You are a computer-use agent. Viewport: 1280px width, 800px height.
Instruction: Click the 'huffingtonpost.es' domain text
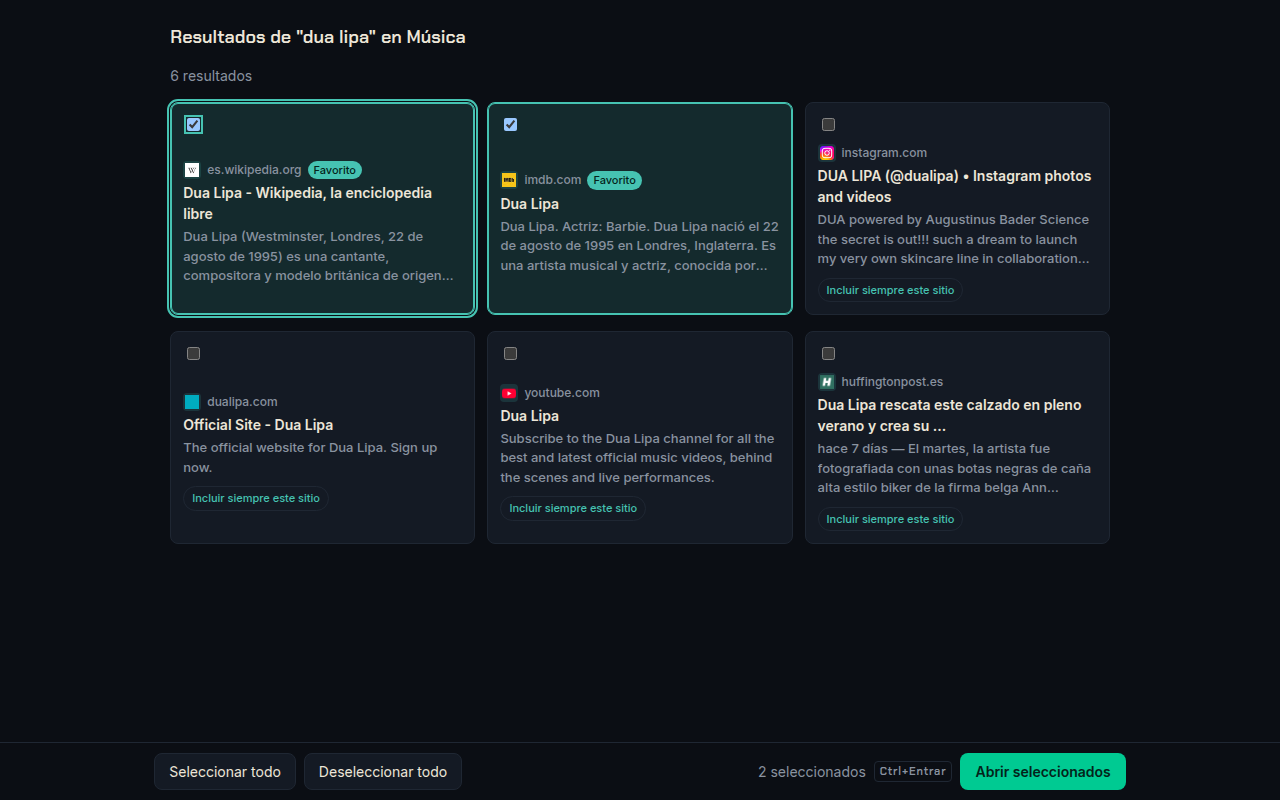pos(892,382)
